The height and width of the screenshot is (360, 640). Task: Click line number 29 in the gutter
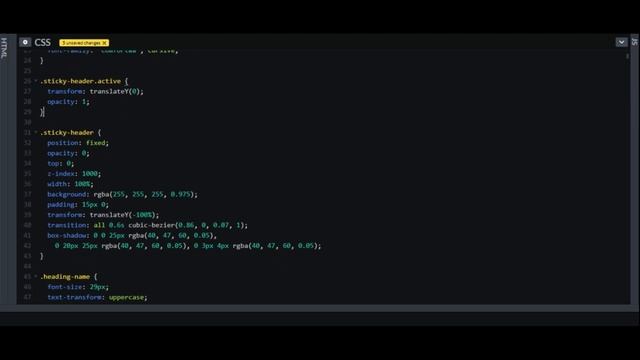pyautogui.click(x=27, y=112)
